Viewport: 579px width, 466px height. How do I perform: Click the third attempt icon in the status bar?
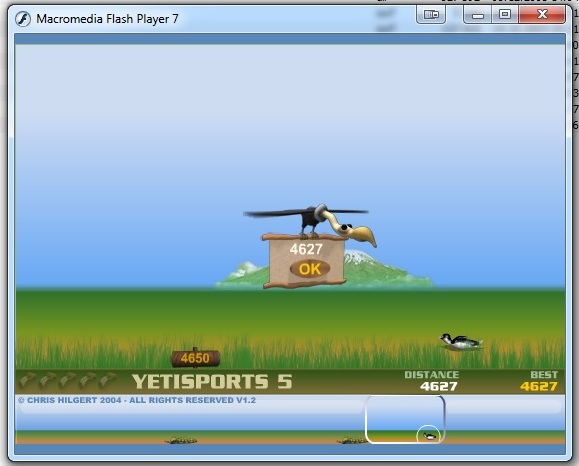tap(68, 380)
